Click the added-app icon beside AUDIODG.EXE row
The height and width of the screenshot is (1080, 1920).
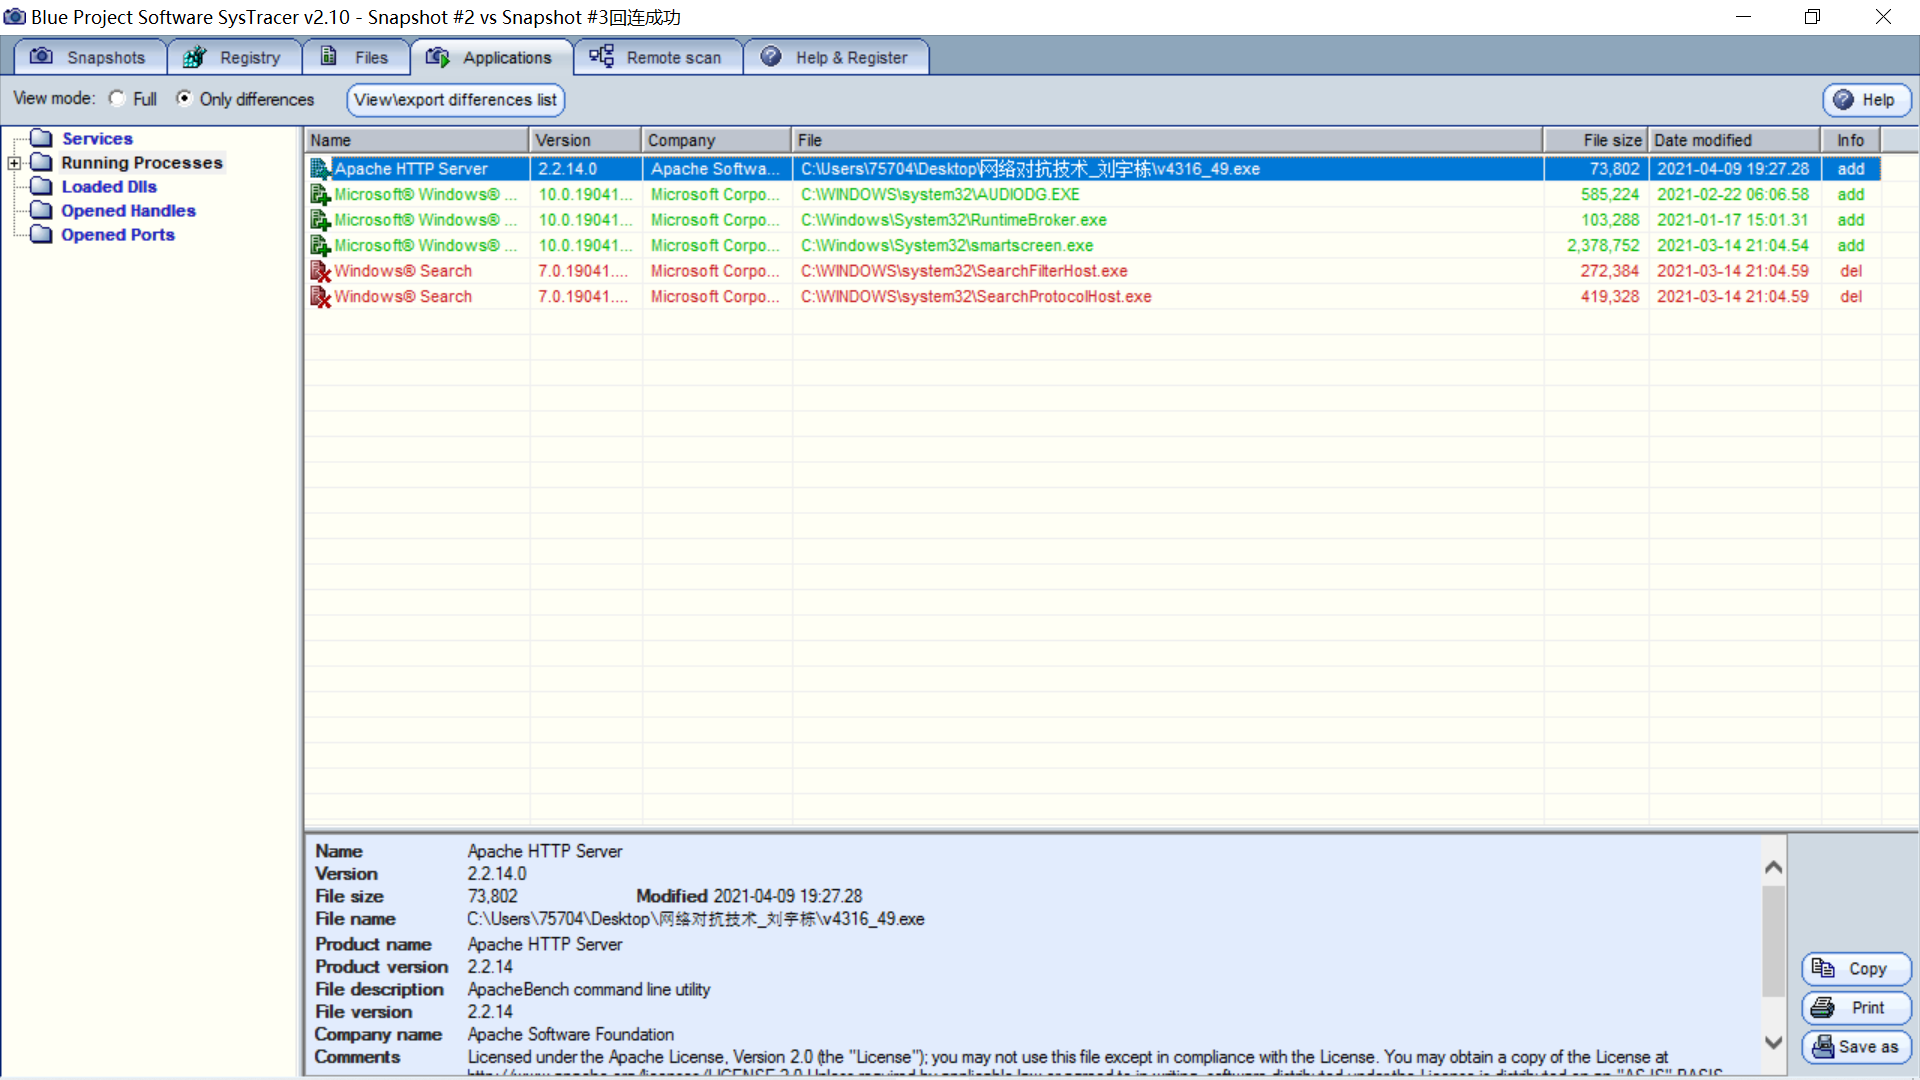coord(320,194)
